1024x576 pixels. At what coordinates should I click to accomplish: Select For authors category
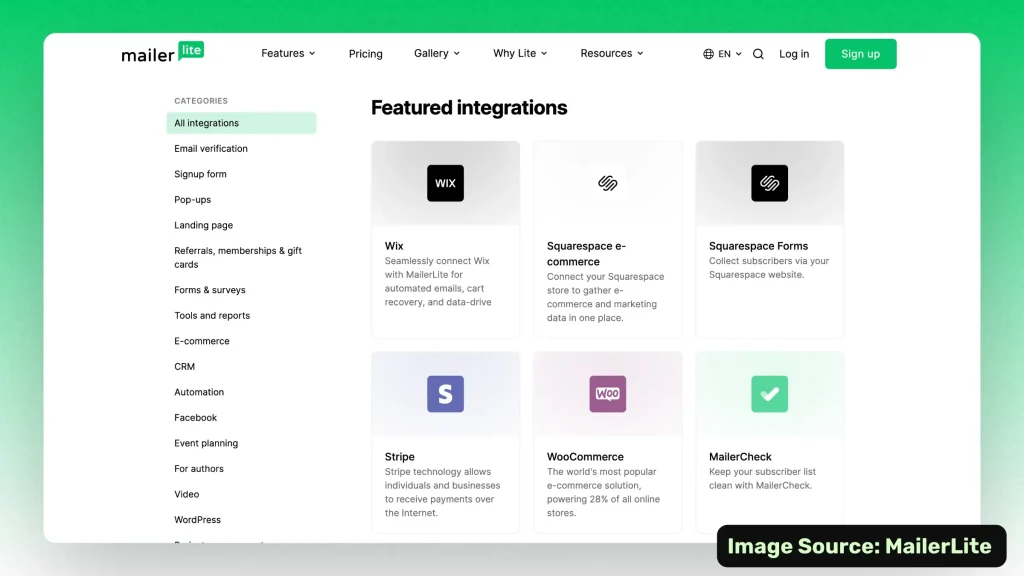pos(199,468)
